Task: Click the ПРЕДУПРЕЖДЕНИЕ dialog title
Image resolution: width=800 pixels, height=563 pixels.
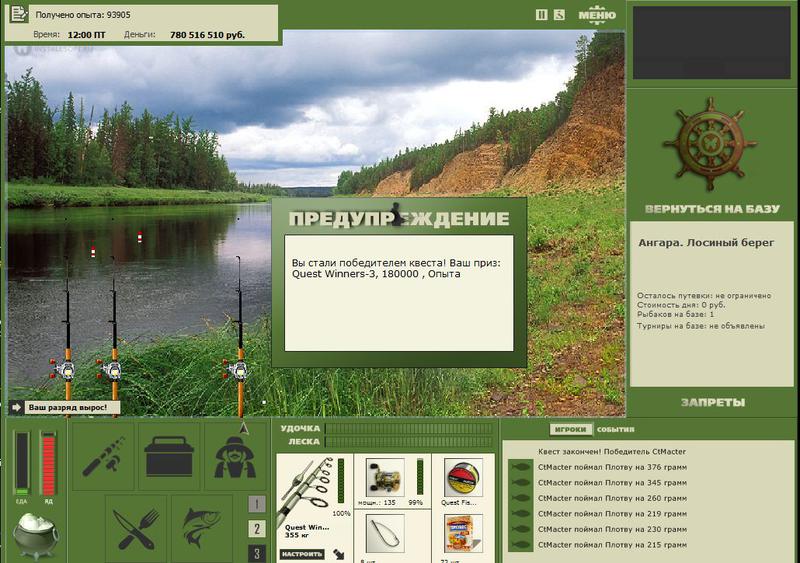Action: (399, 218)
